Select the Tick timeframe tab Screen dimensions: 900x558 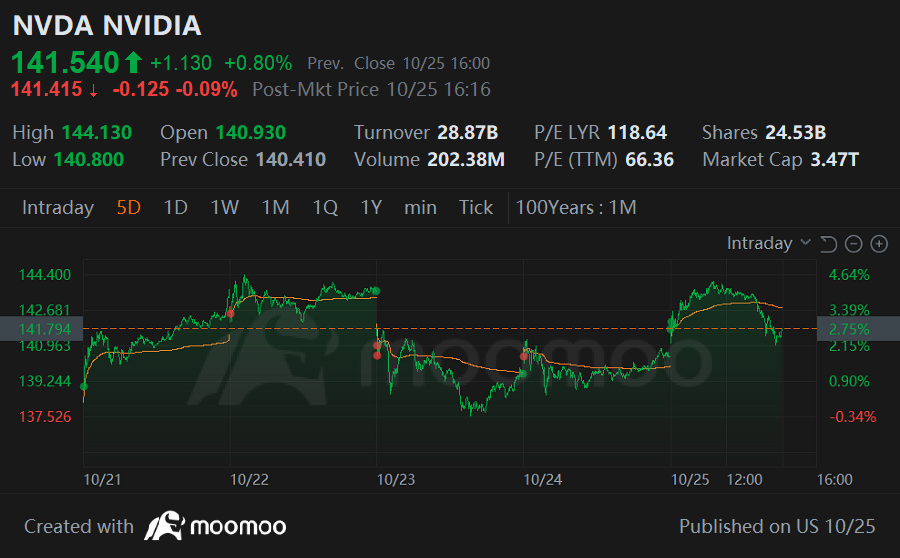point(476,207)
